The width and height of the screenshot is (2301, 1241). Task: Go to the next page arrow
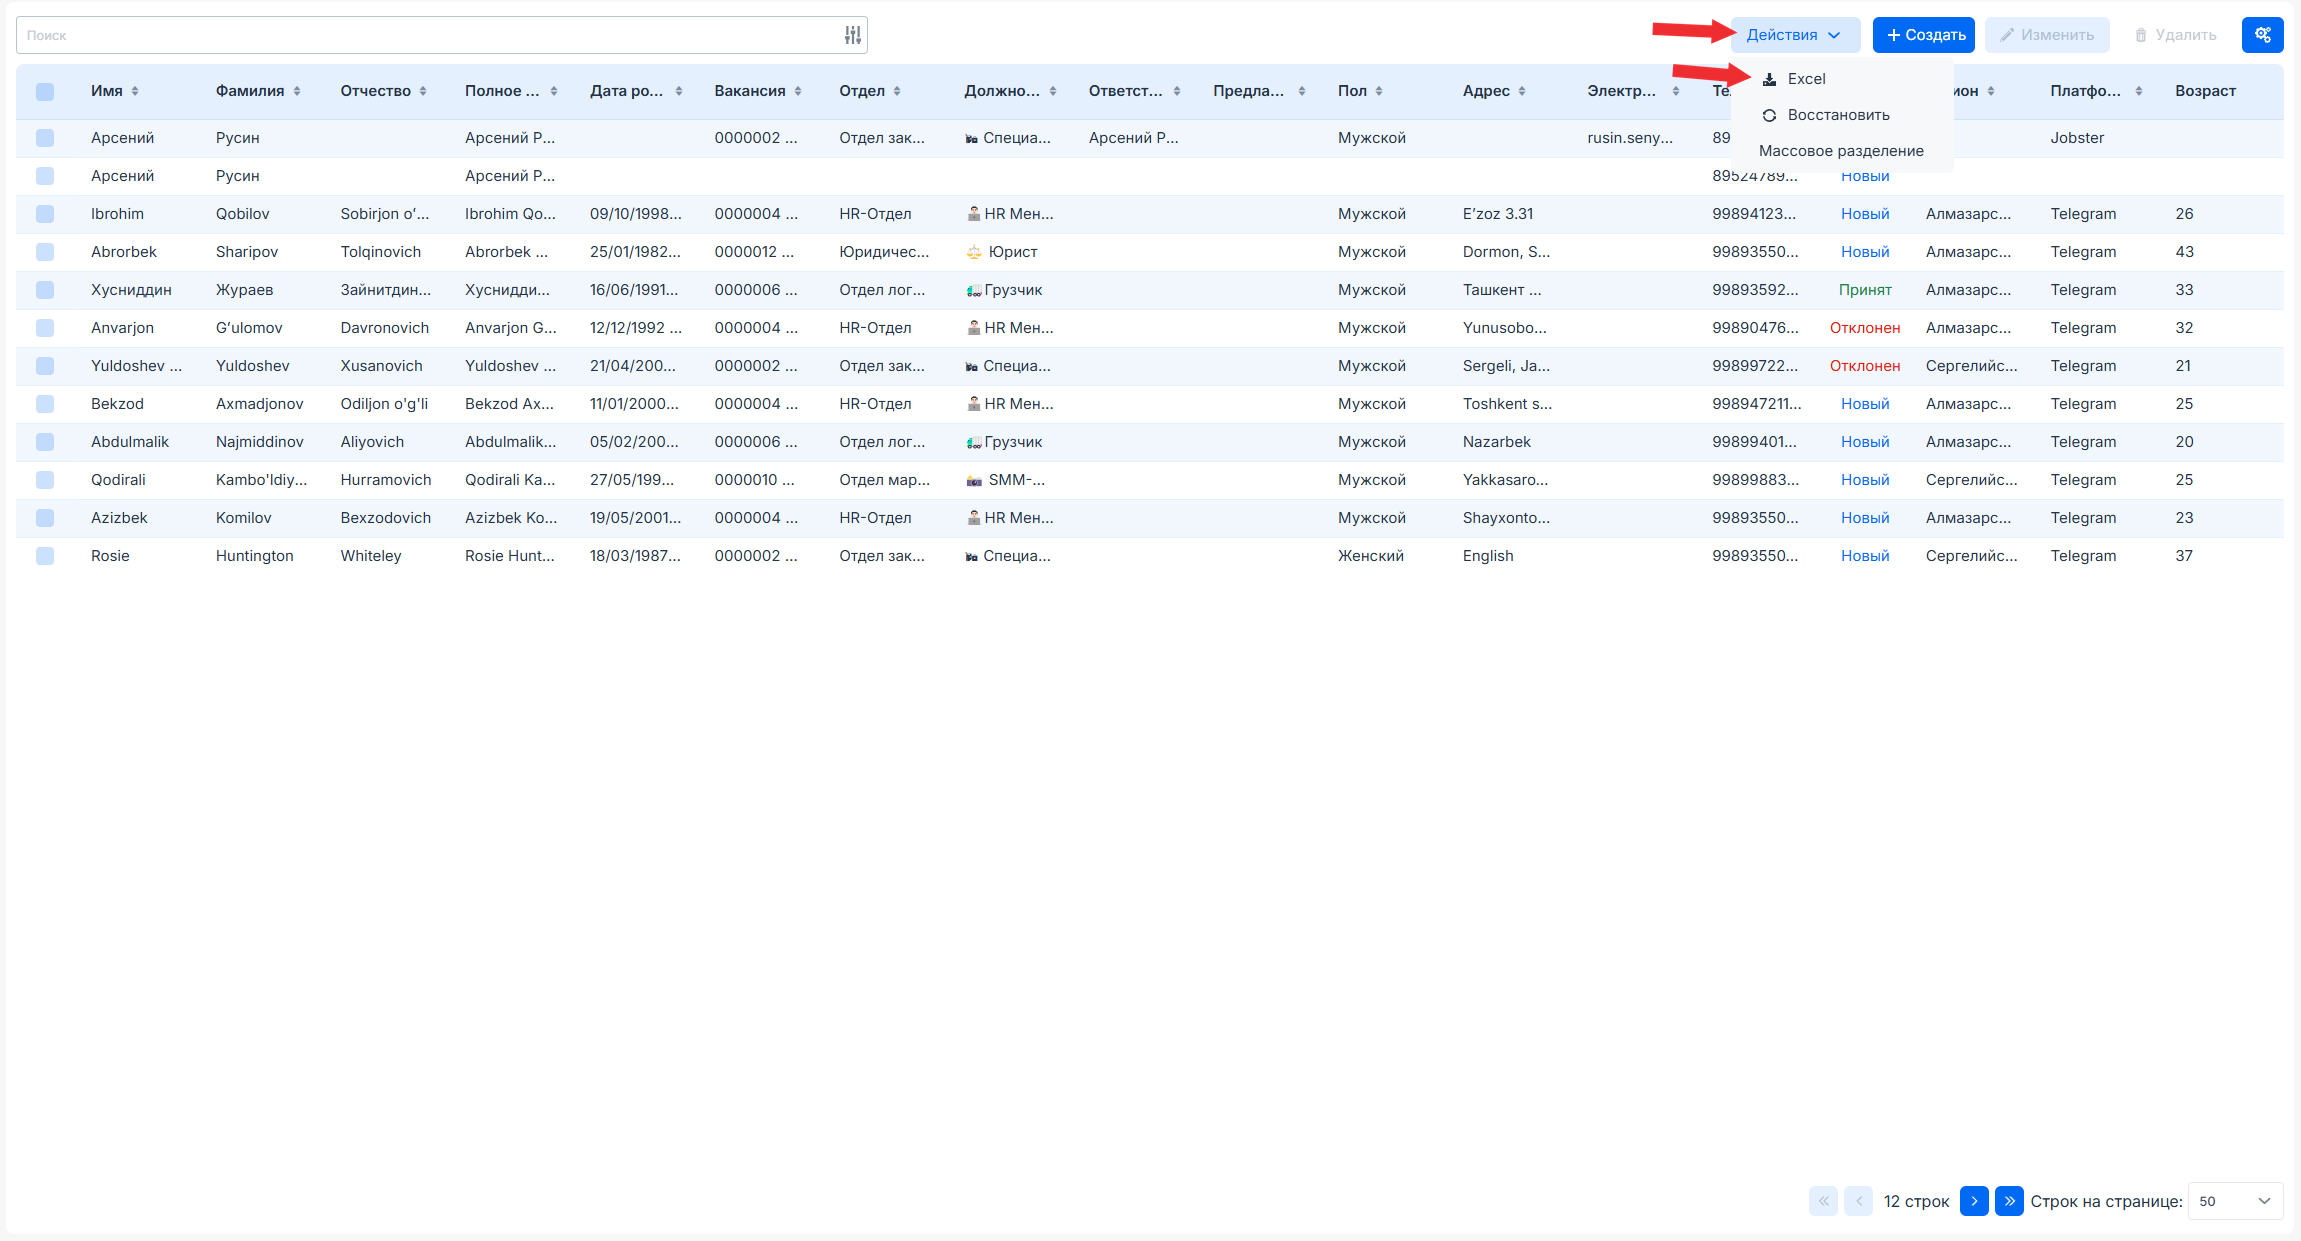coord(1973,1201)
